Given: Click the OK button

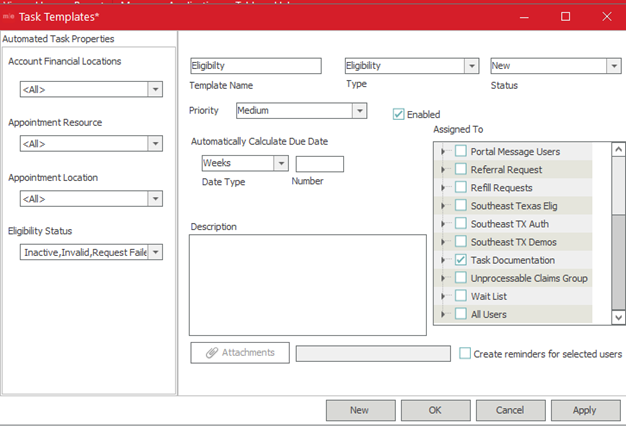Looking at the screenshot, I should pos(435,410).
